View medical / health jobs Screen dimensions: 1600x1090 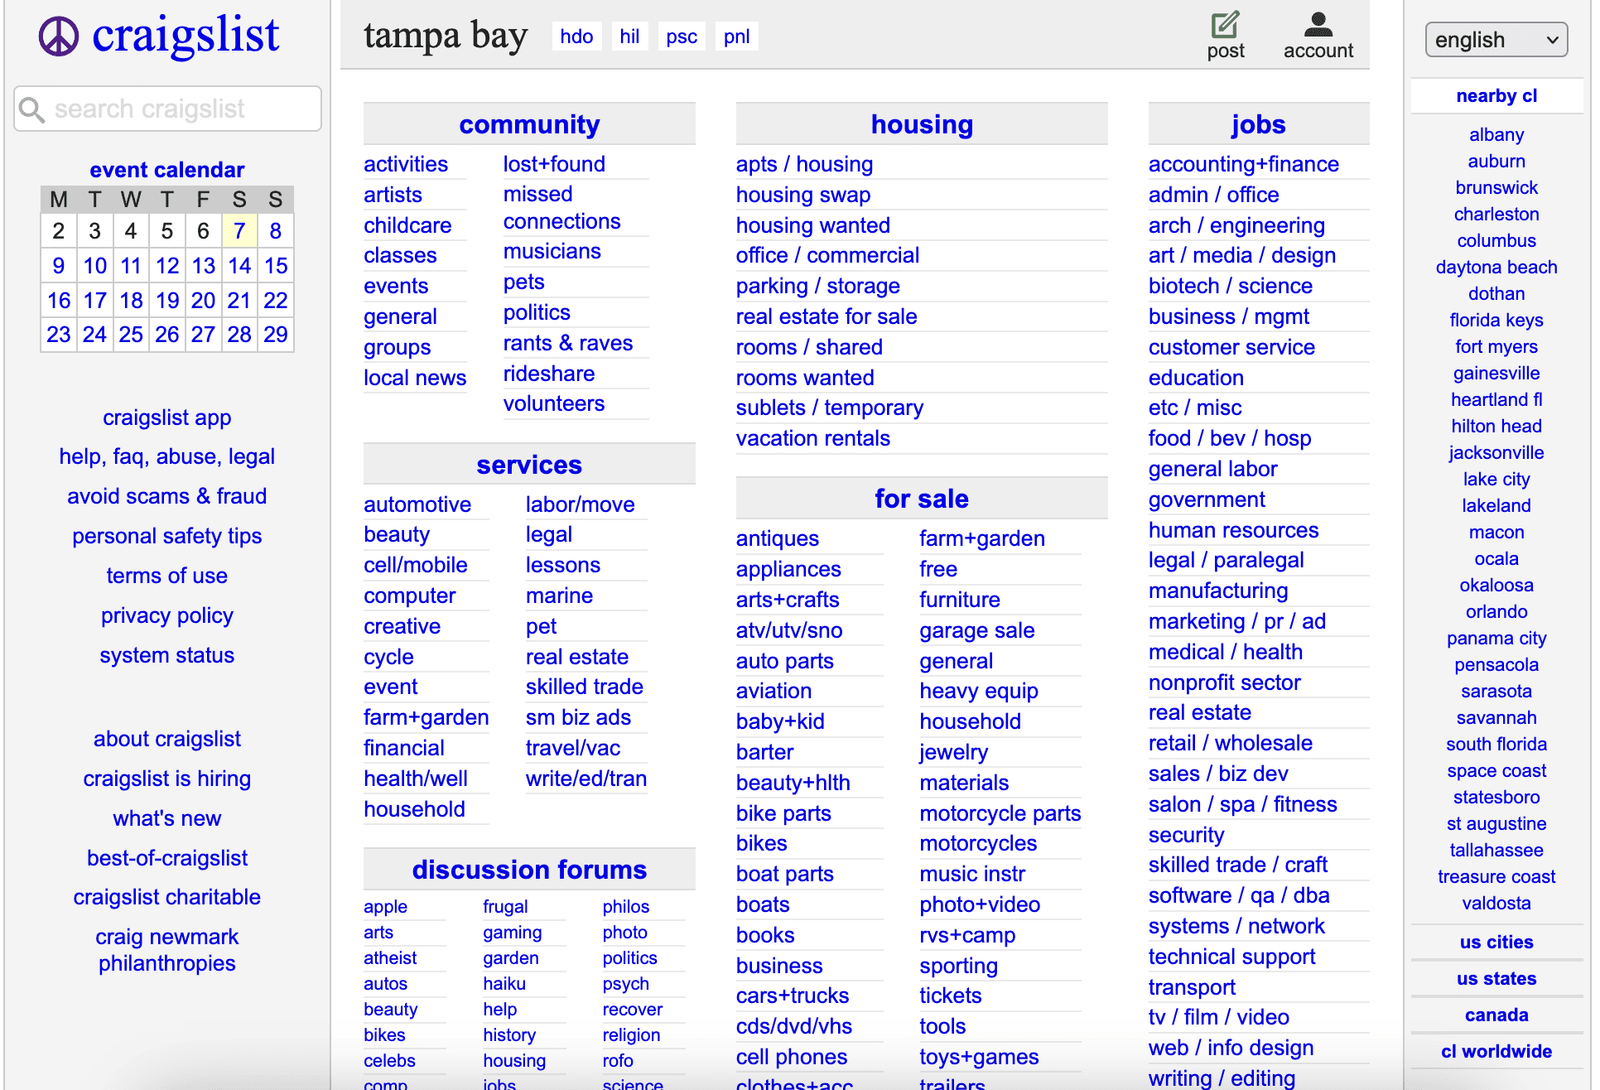point(1225,652)
